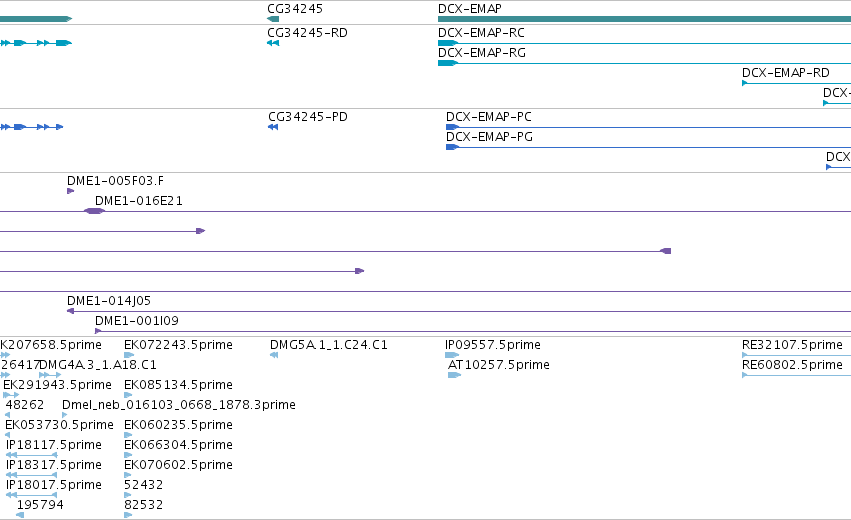Click the AT10257.5prime EST block

coord(454,375)
